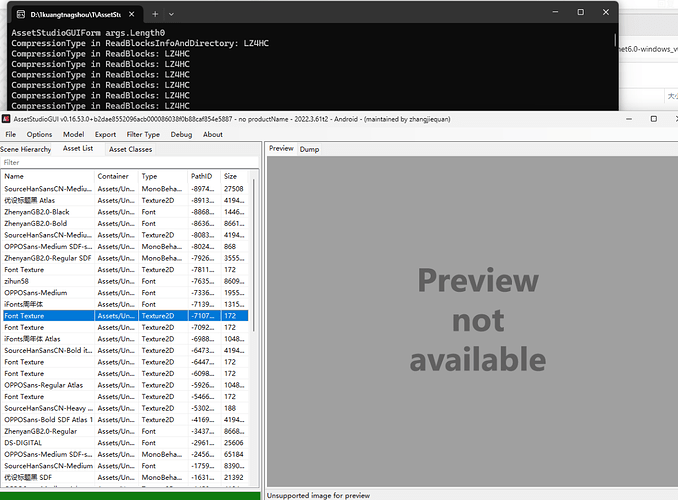Switch to the Dump tab

click(309, 149)
